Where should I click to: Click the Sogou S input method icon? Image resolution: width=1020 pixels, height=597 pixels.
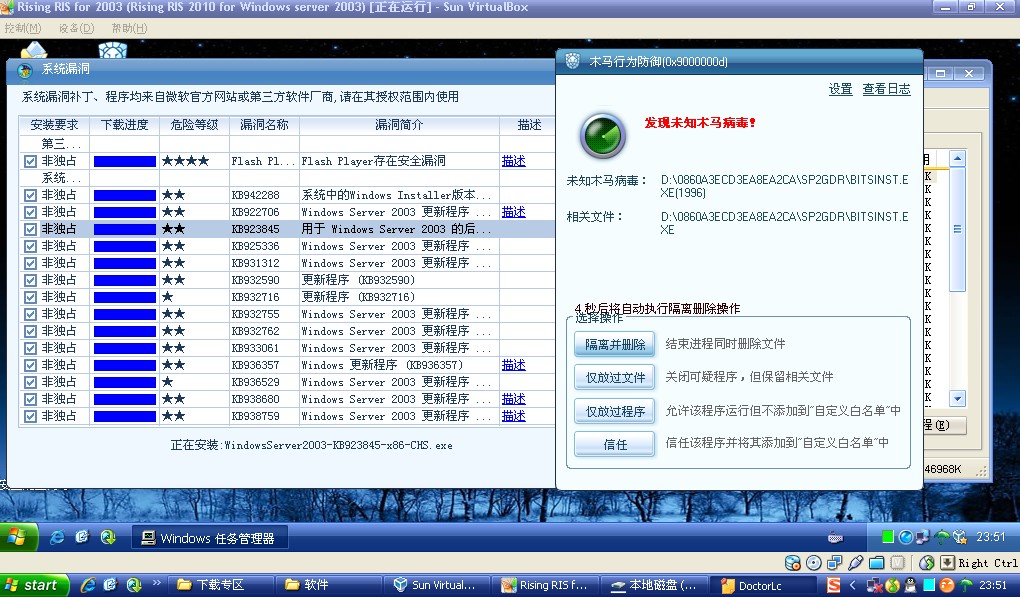(x=833, y=585)
